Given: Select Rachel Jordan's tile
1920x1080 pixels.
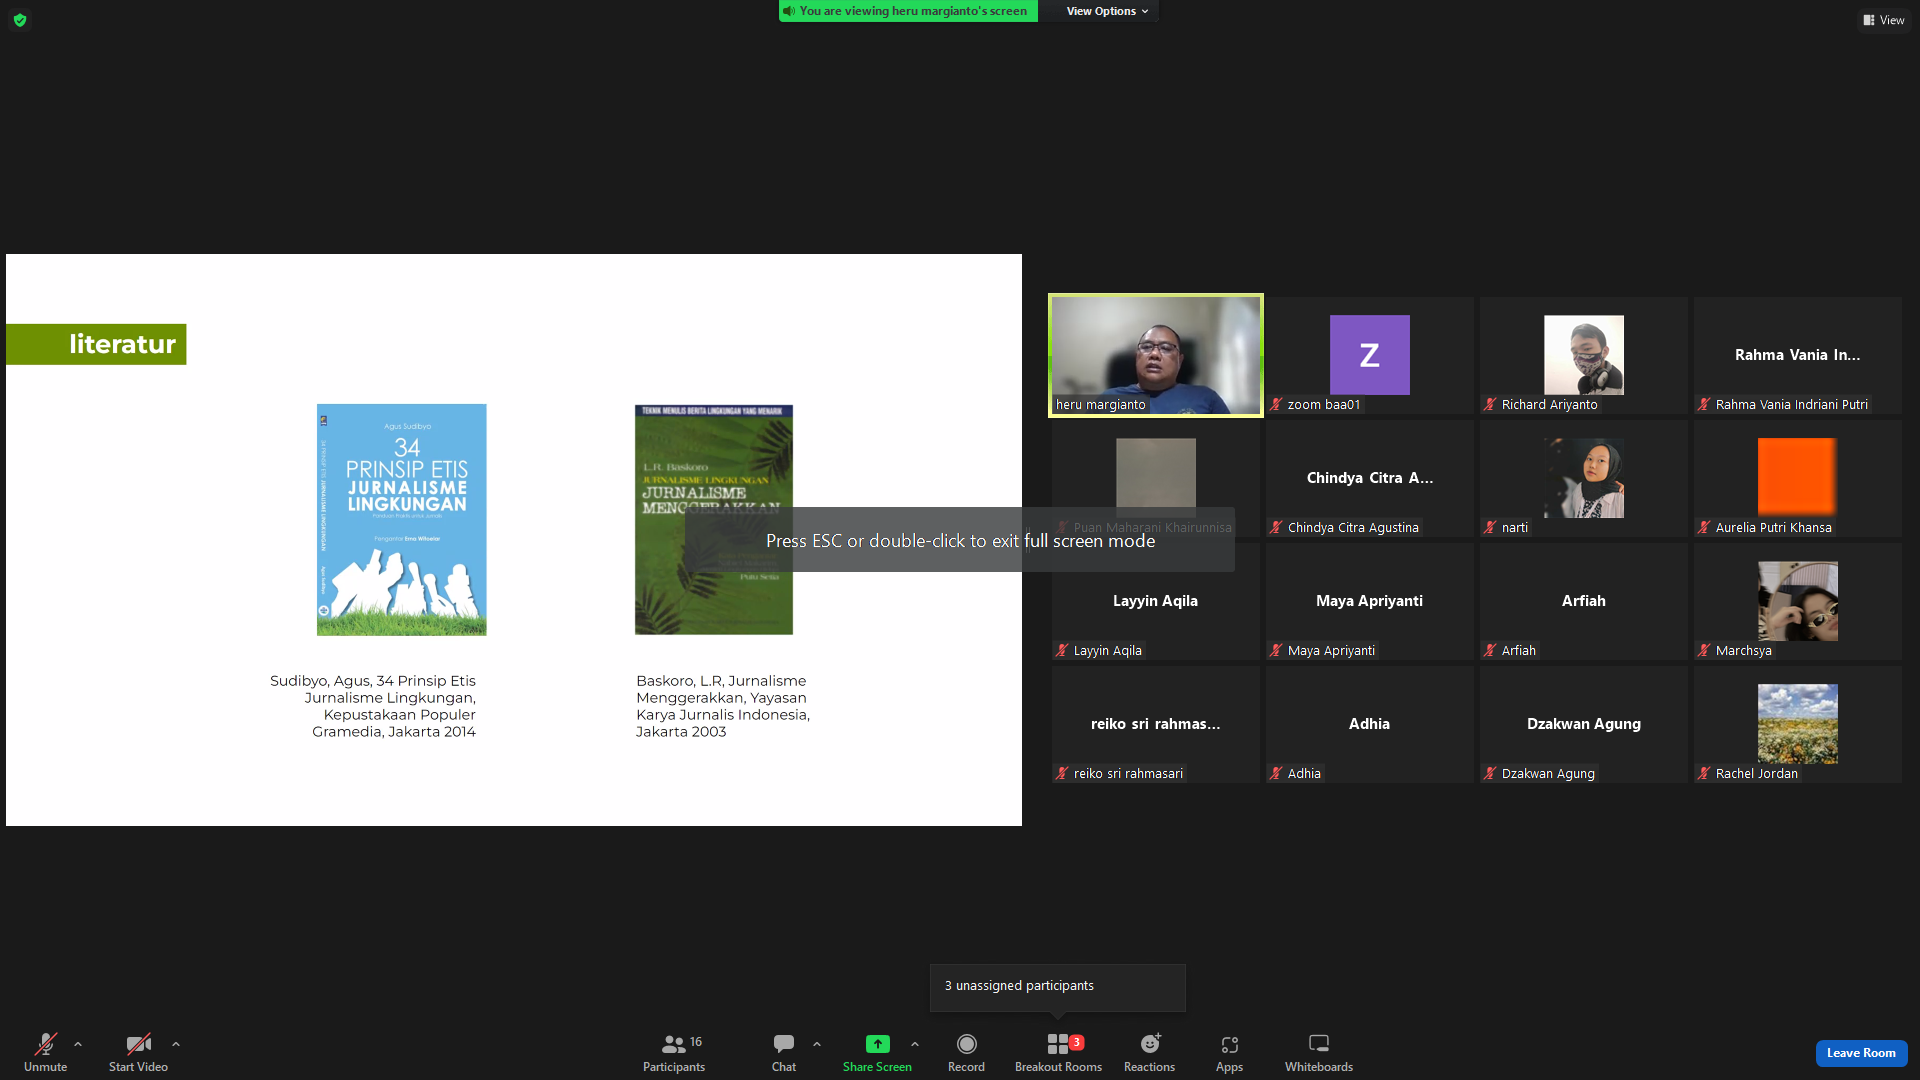Looking at the screenshot, I should pos(1797,724).
